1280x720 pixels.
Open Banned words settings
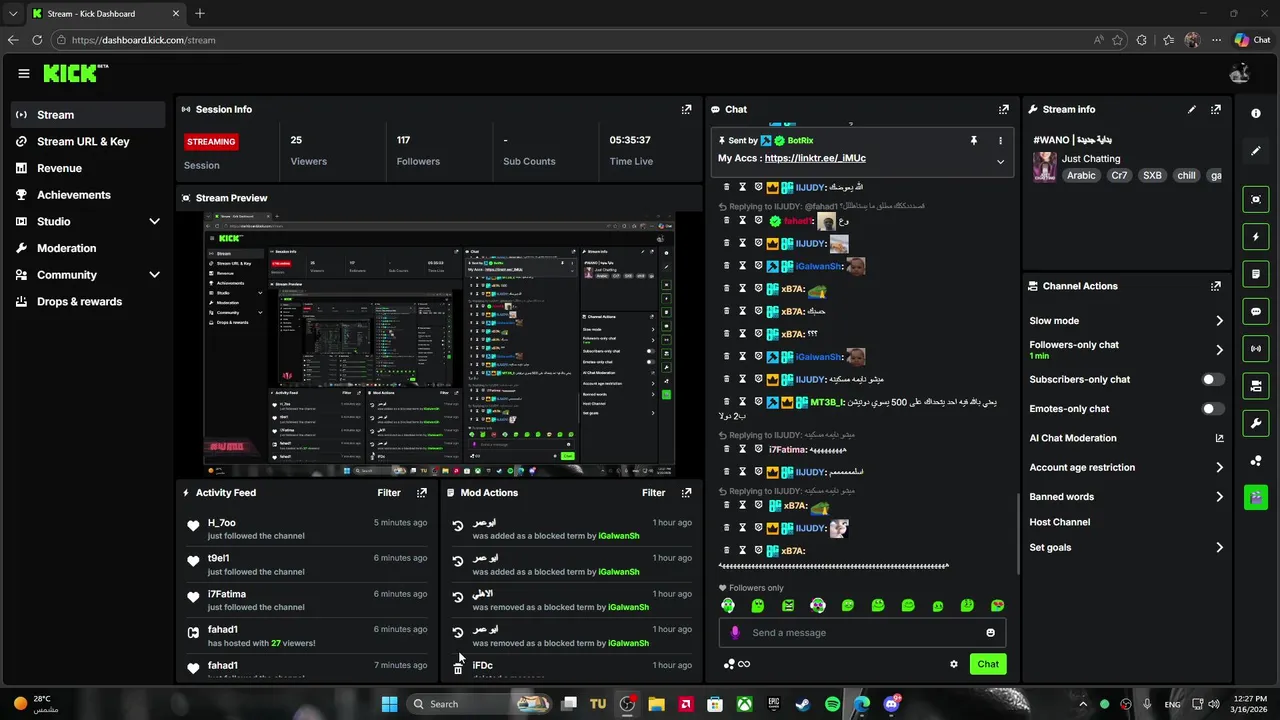pyautogui.click(x=1127, y=497)
